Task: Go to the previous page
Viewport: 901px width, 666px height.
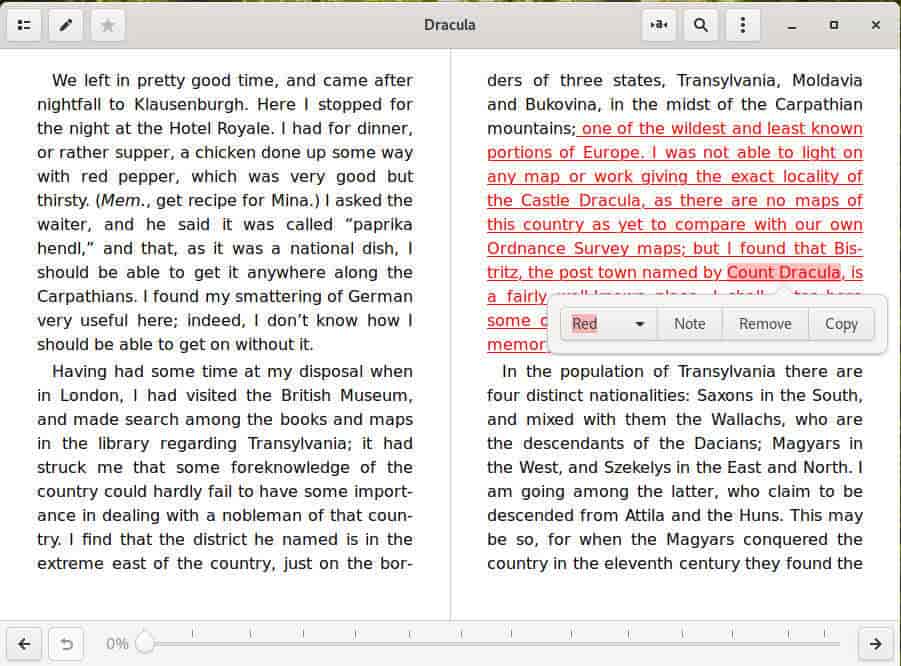Action: coord(24,644)
